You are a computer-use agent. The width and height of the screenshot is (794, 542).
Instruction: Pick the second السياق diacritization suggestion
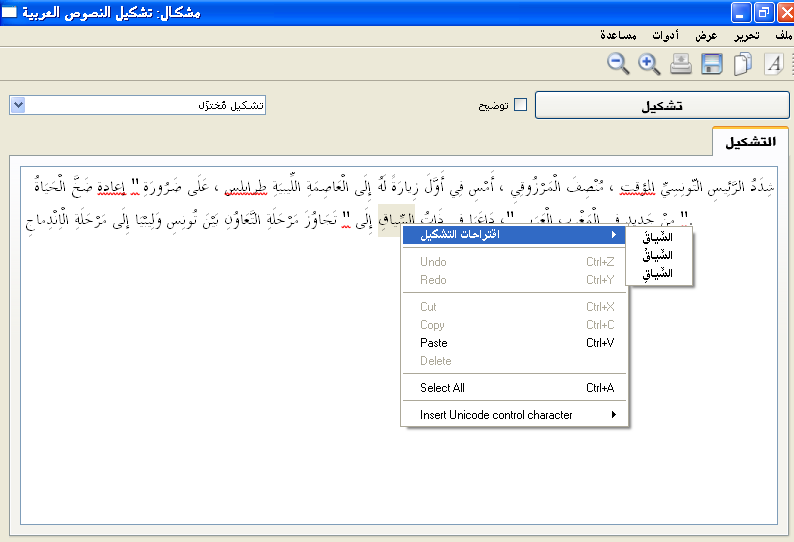658,256
